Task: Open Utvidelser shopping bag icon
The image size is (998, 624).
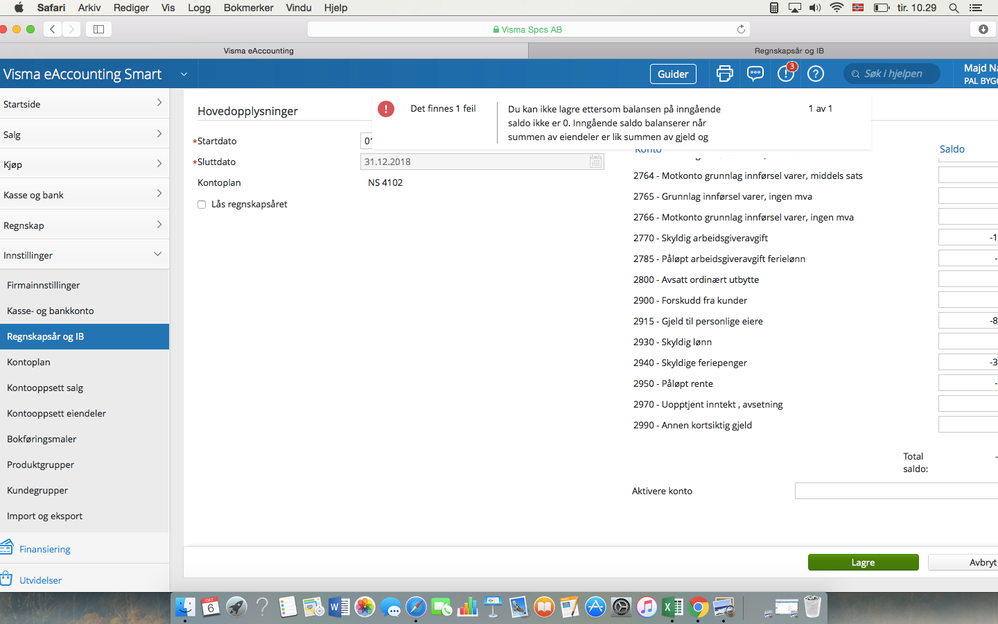Action: [x=6, y=579]
